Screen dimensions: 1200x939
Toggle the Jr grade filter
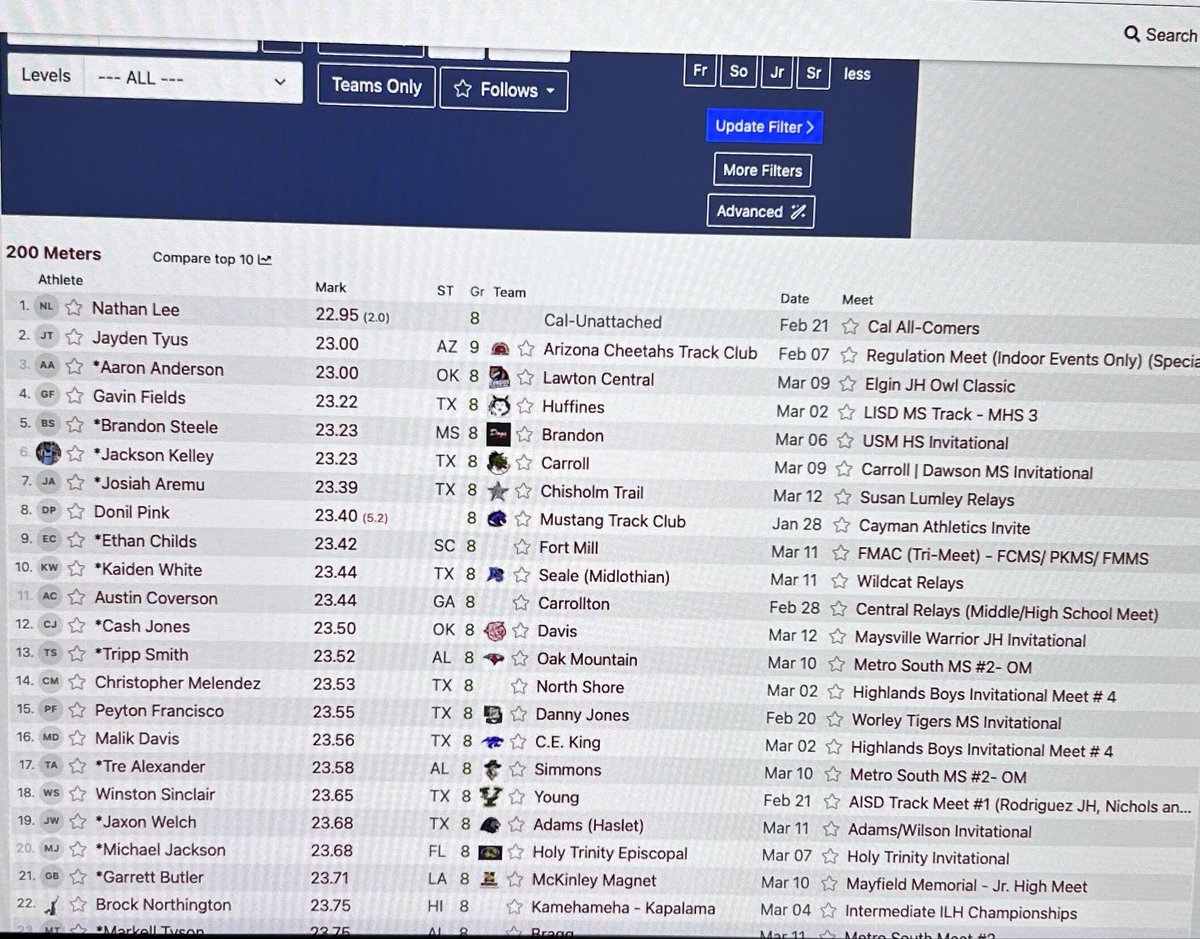[777, 72]
